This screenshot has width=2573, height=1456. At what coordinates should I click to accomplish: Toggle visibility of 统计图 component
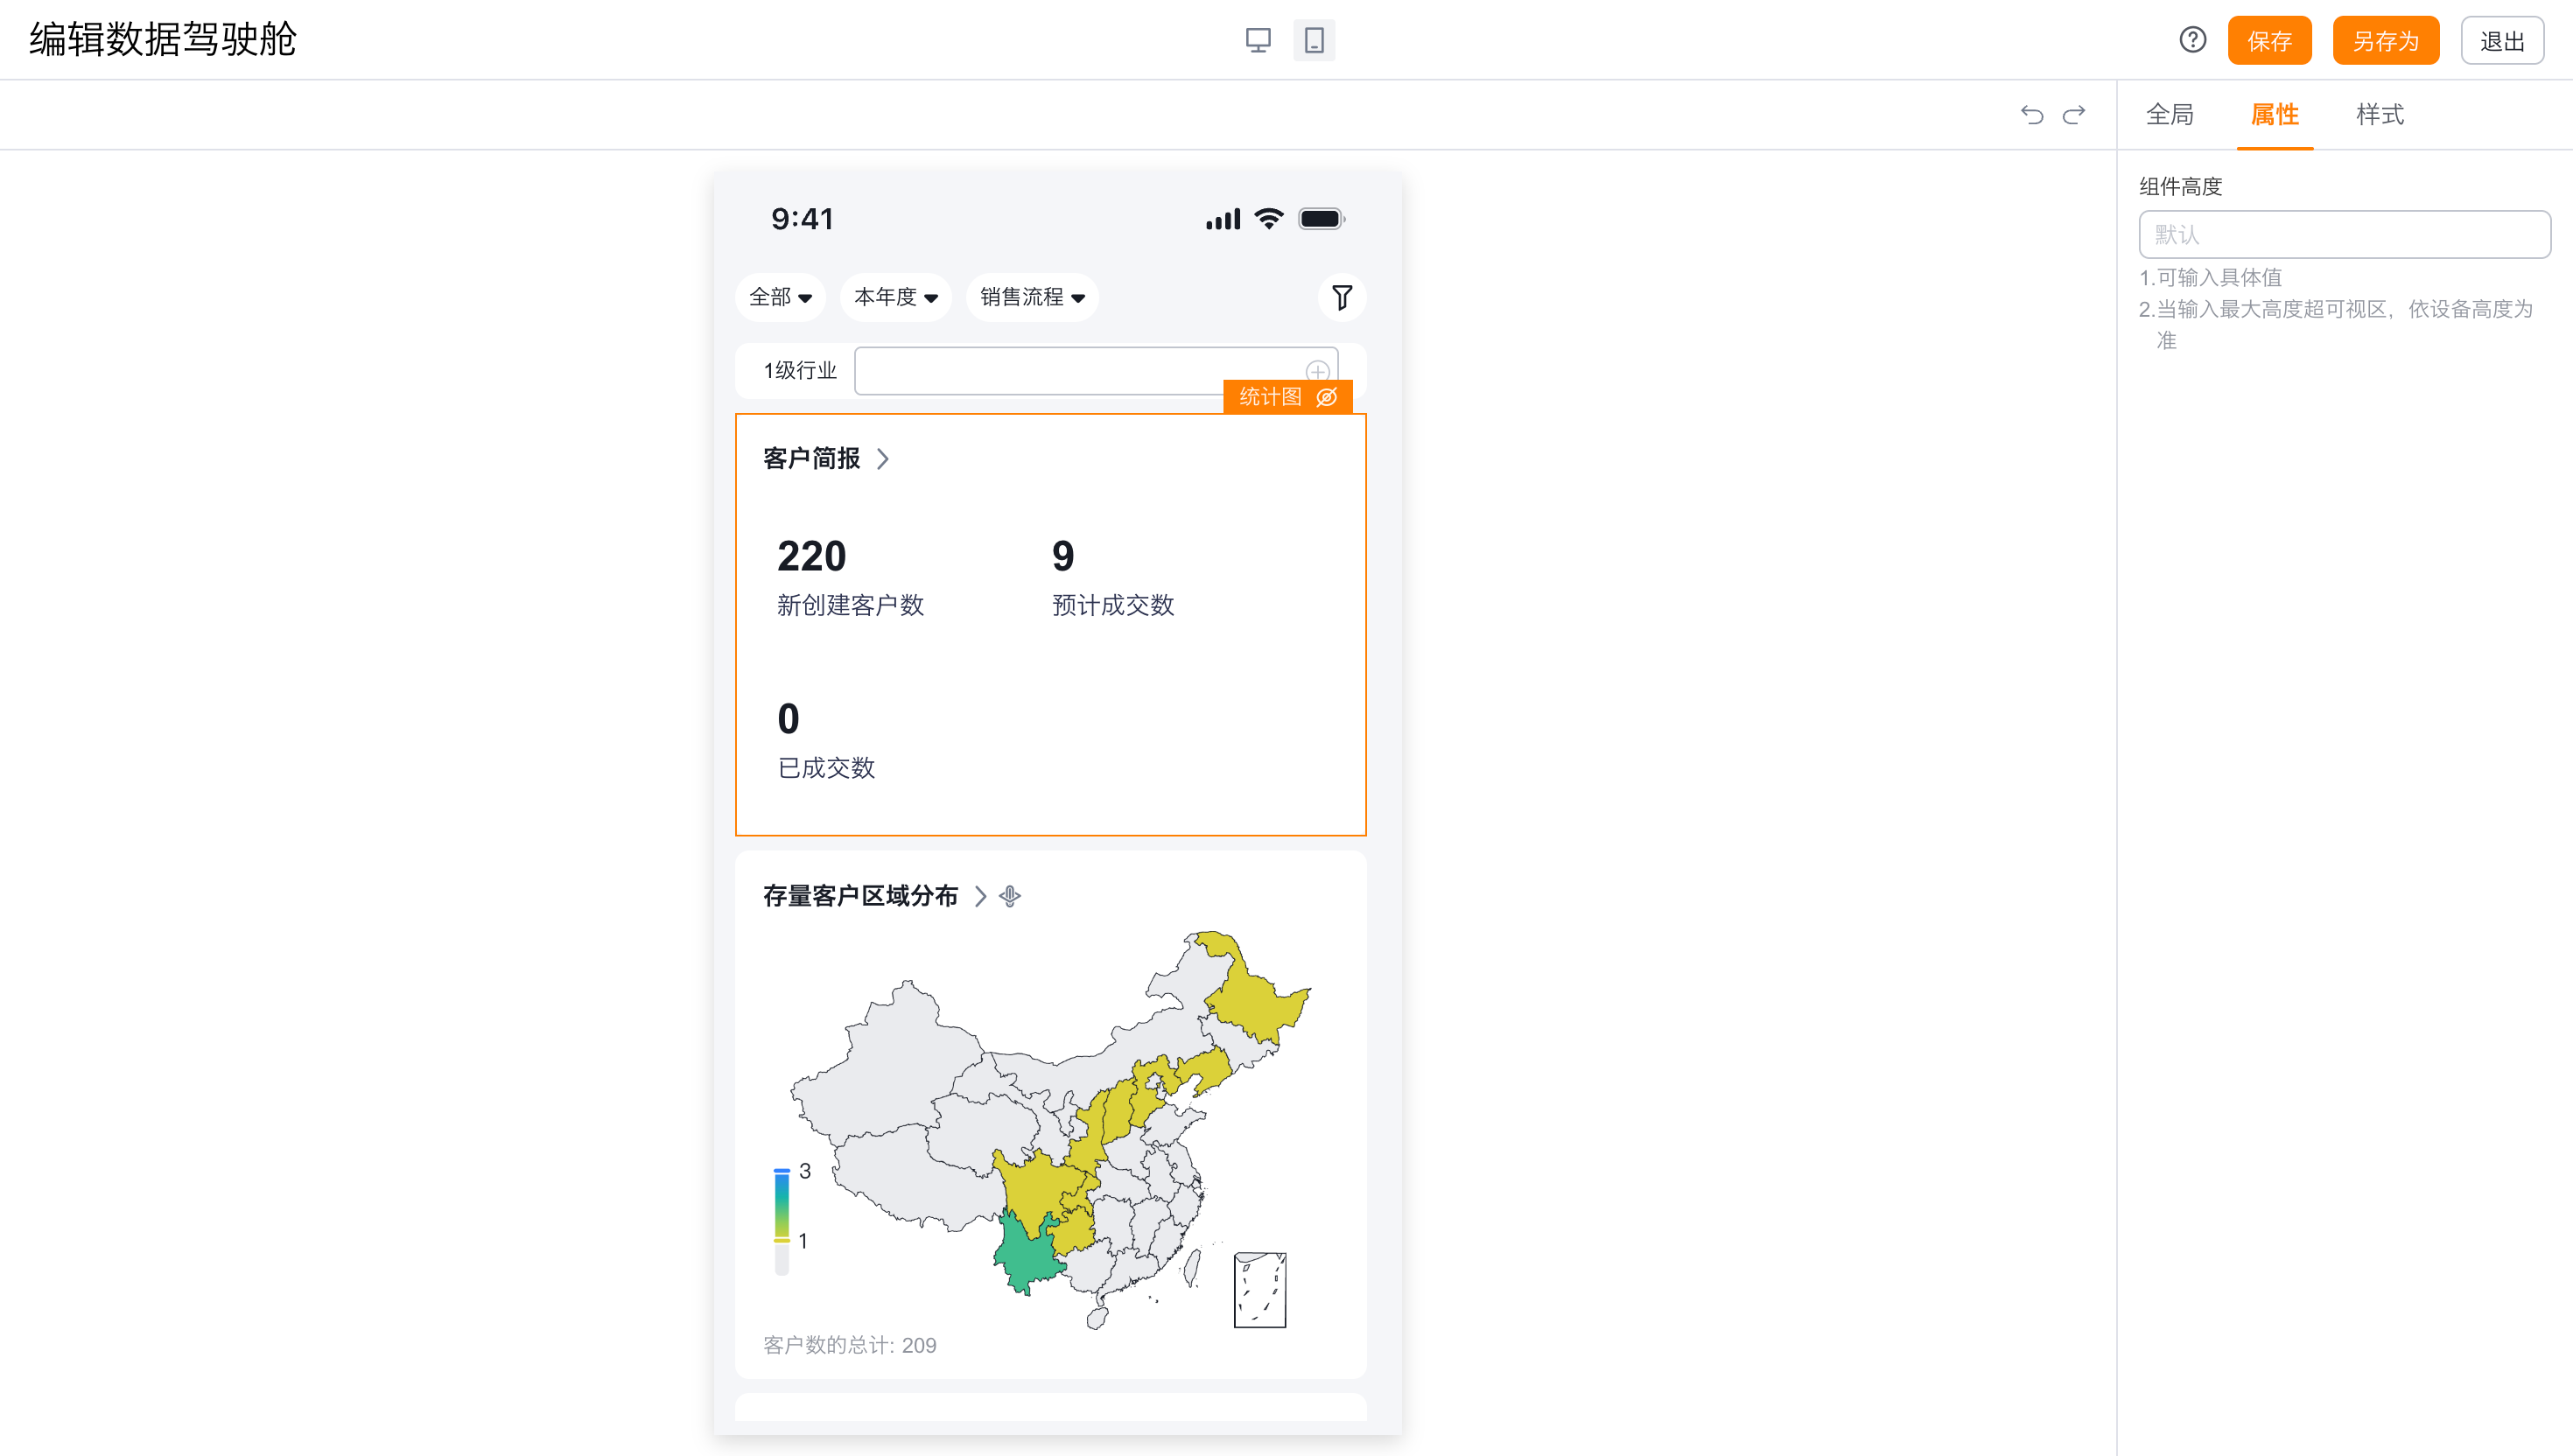point(1327,397)
